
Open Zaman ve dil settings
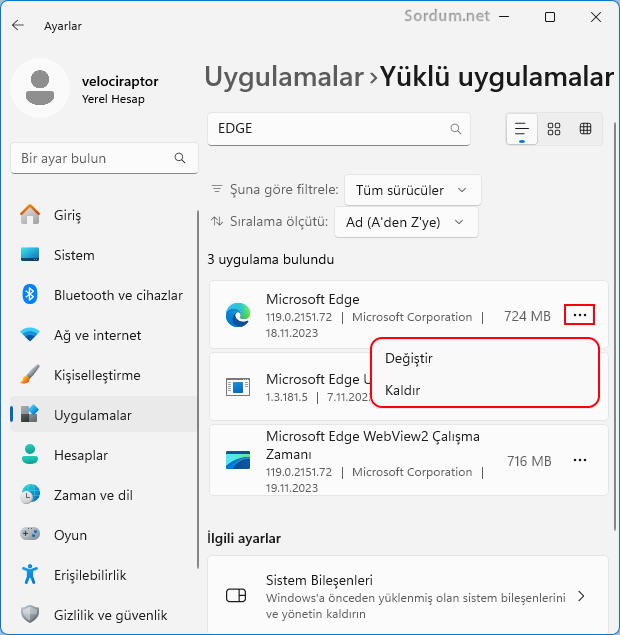pos(104,495)
